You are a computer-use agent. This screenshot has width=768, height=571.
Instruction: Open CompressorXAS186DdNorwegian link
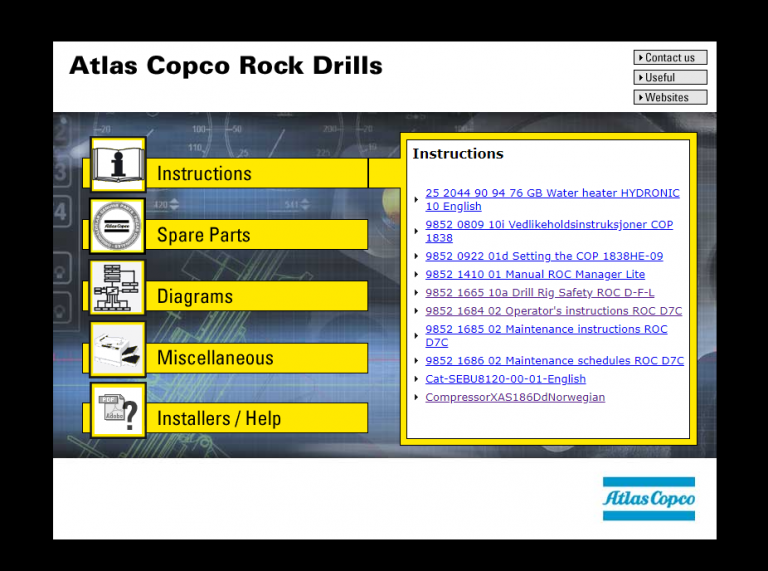(515, 397)
